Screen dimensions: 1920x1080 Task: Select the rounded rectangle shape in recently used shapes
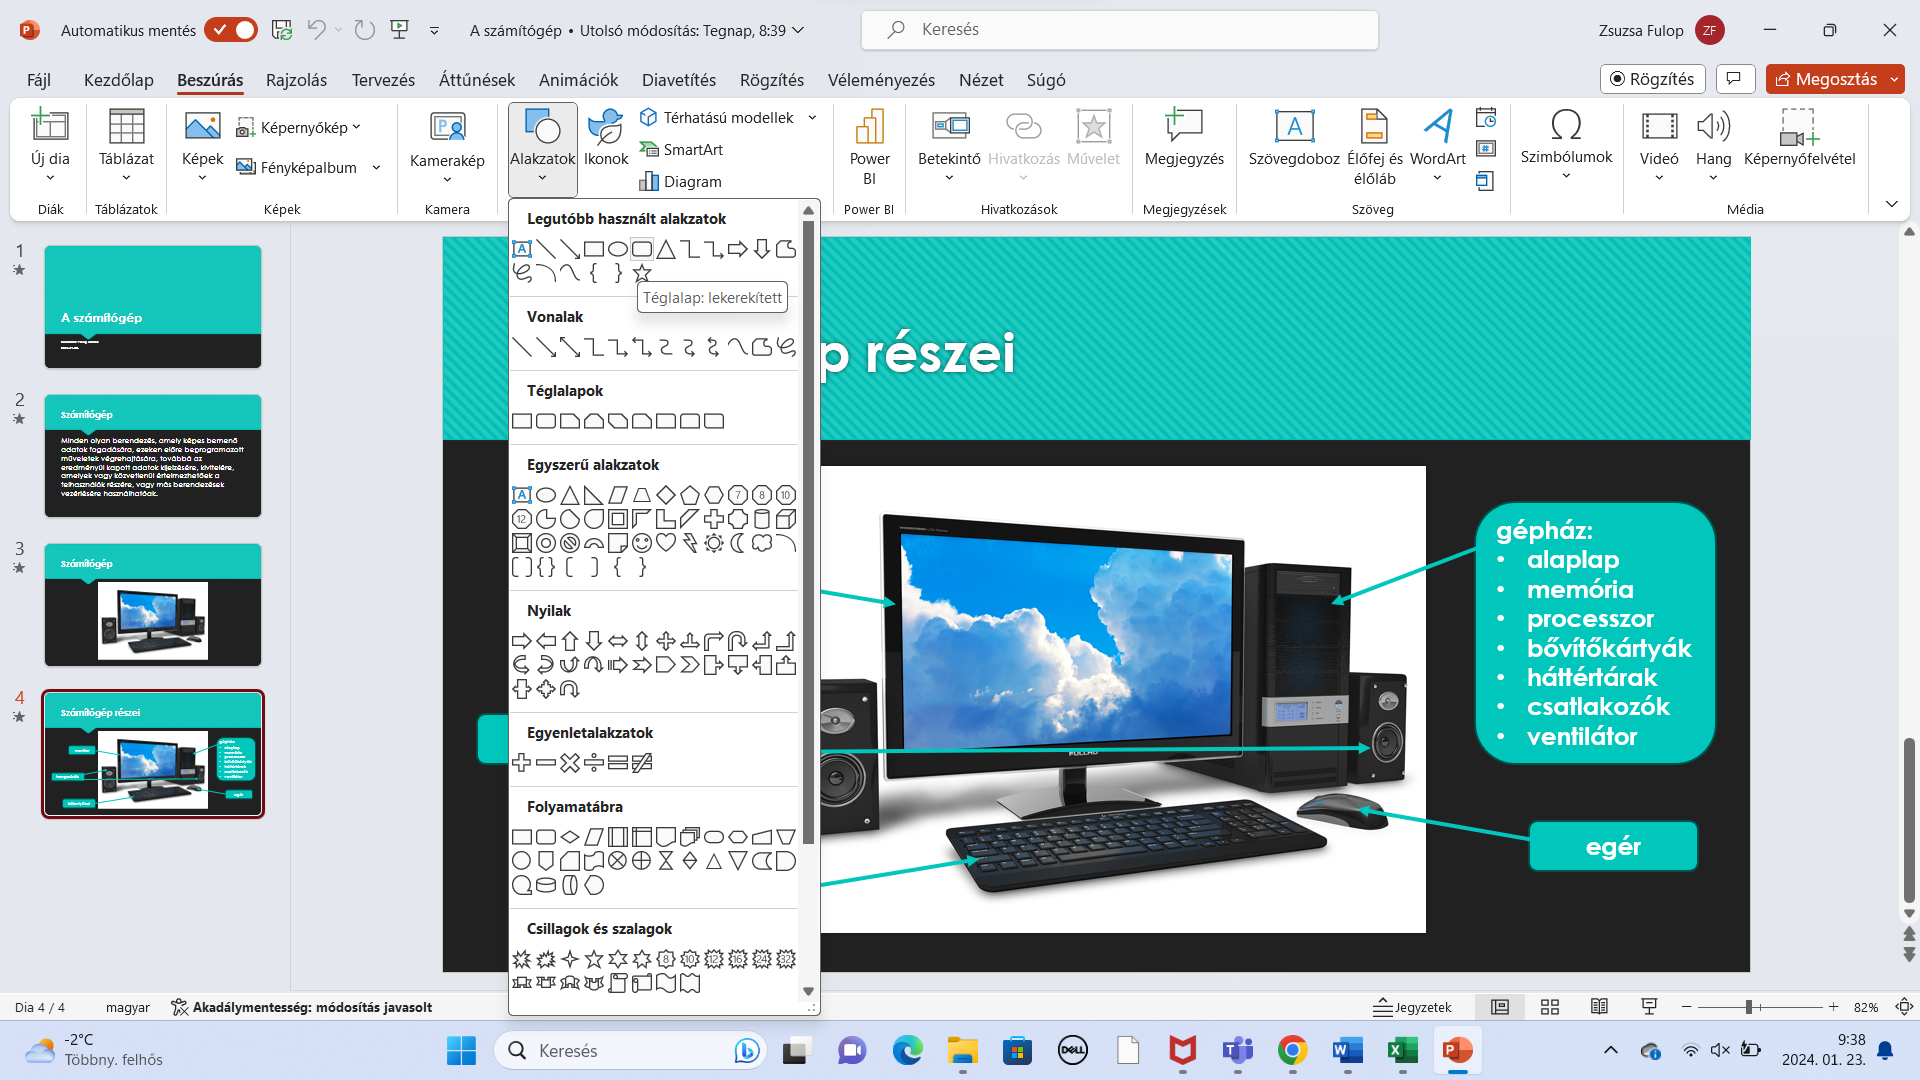coord(642,249)
